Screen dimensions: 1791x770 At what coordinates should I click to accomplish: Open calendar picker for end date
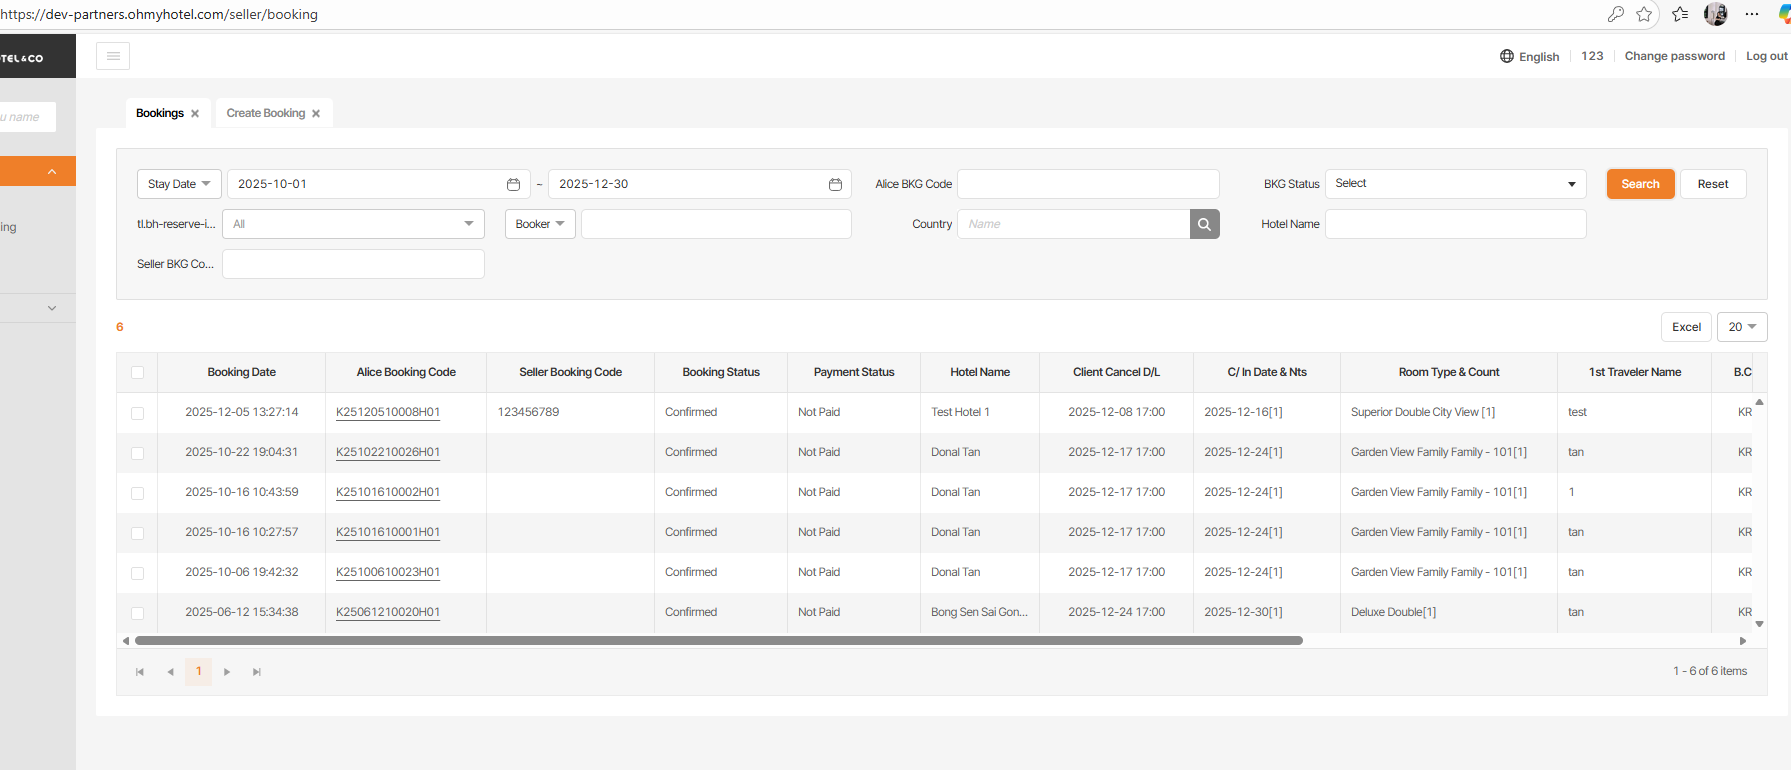tap(835, 184)
